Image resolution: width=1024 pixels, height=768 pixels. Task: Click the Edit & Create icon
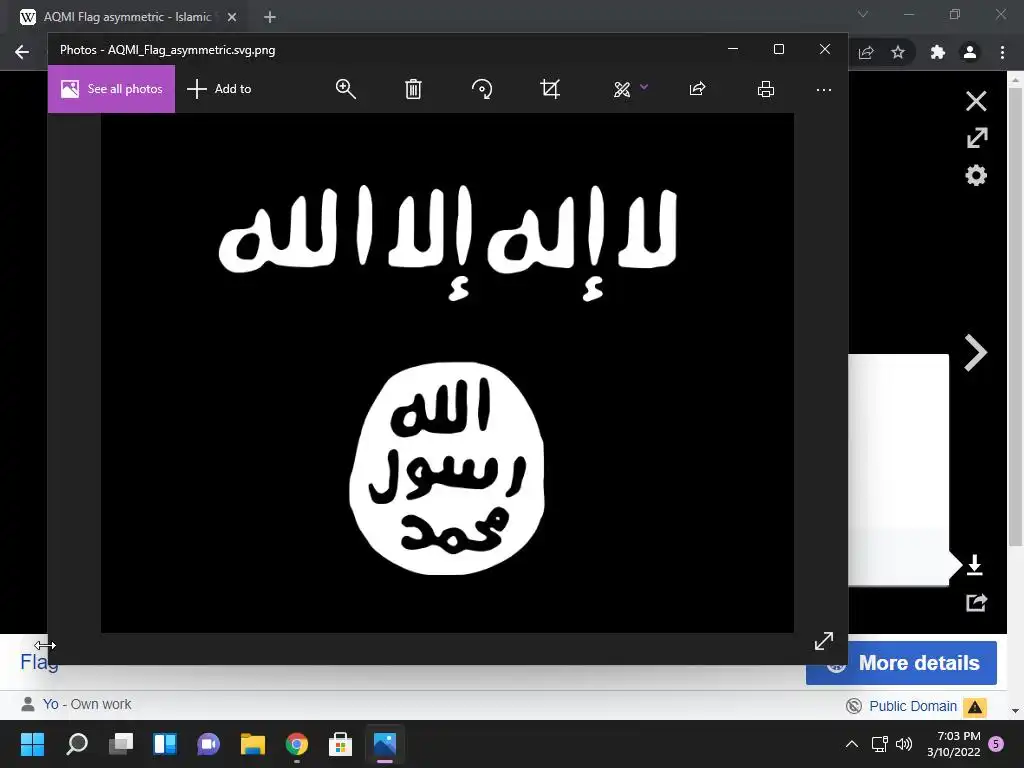click(622, 89)
